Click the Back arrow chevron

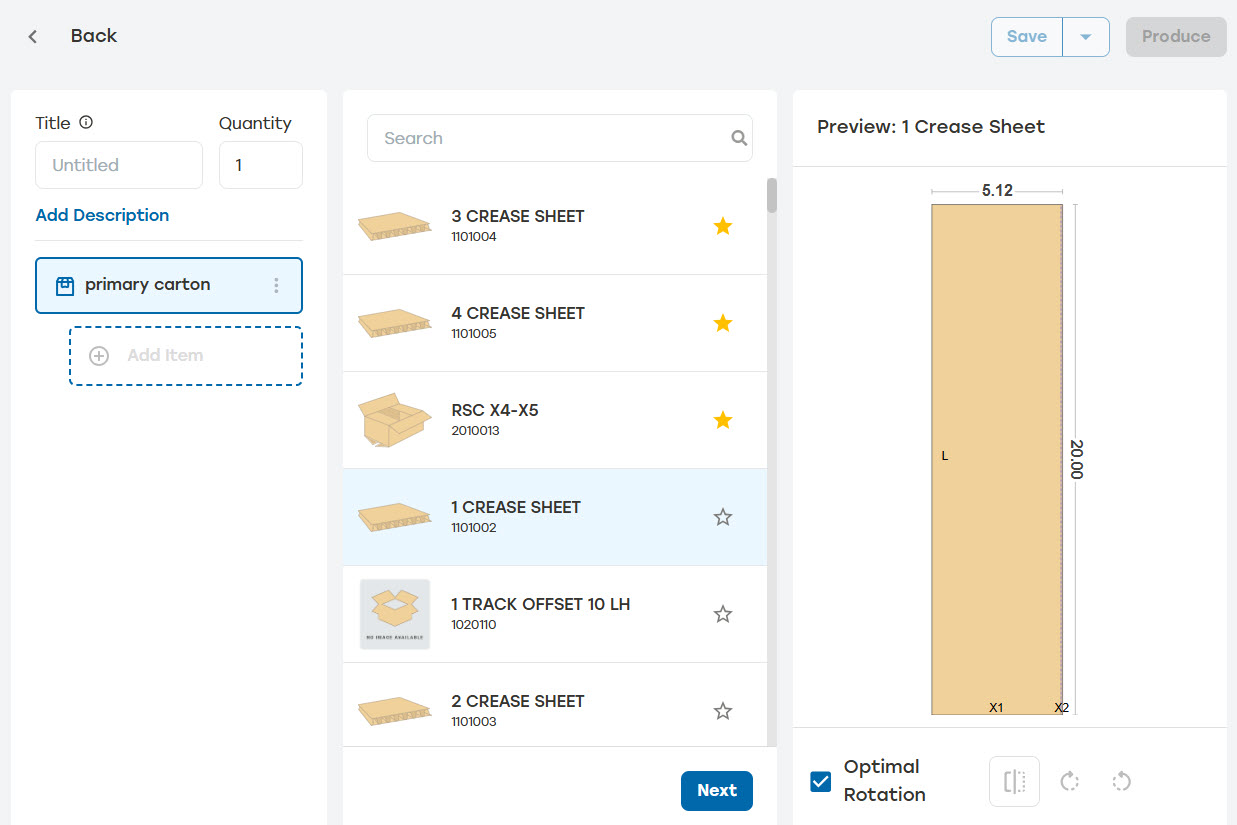click(33, 37)
